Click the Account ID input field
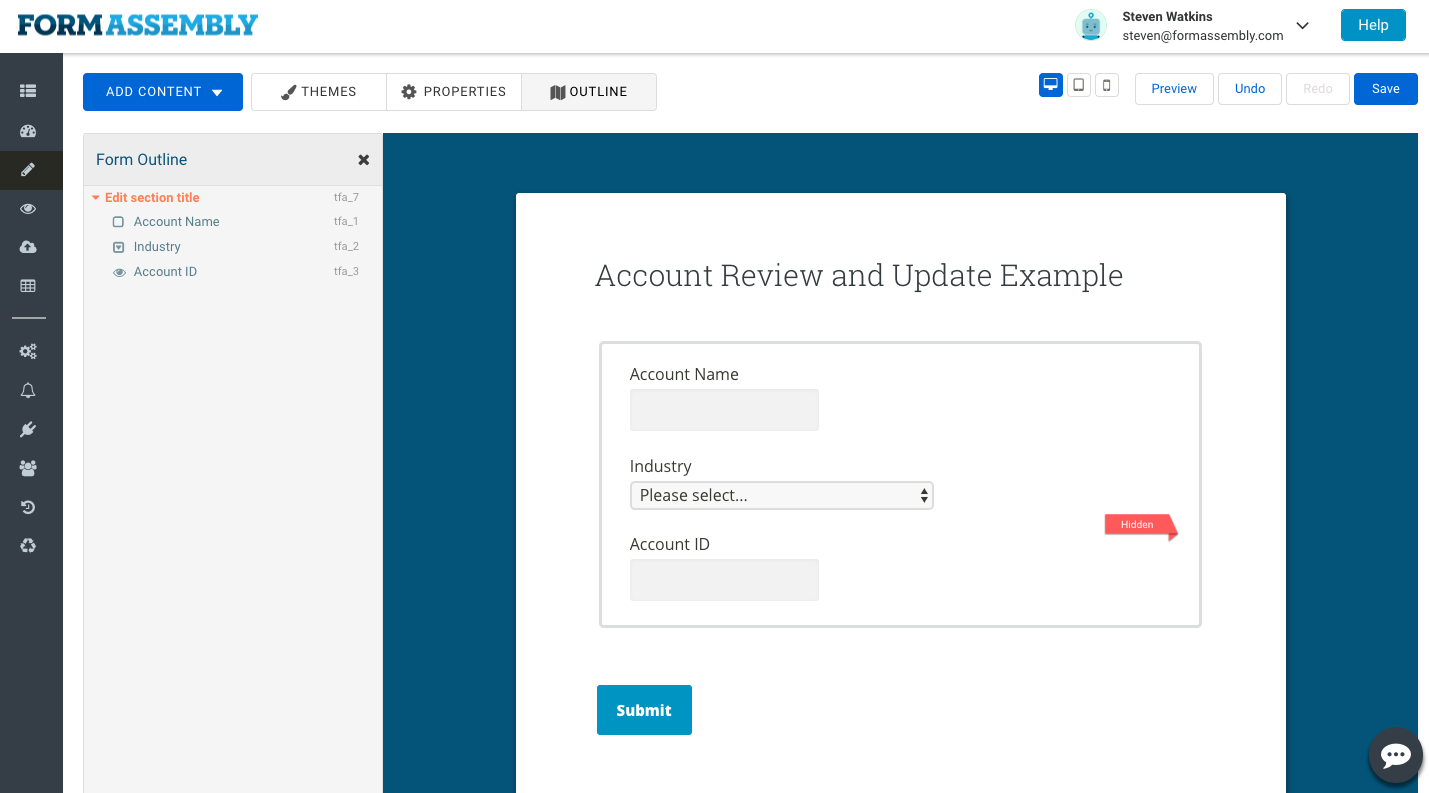1429x793 pixels. point(724,580)
